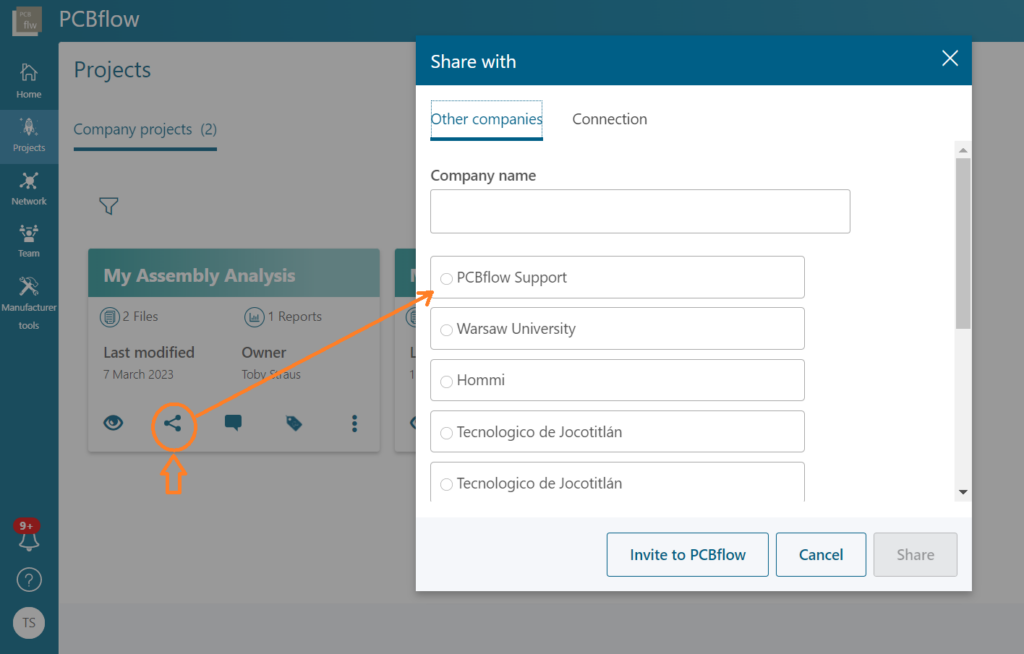Click the Projects page heading
This screenshot has height=654, width=1024.
(112, 70)
